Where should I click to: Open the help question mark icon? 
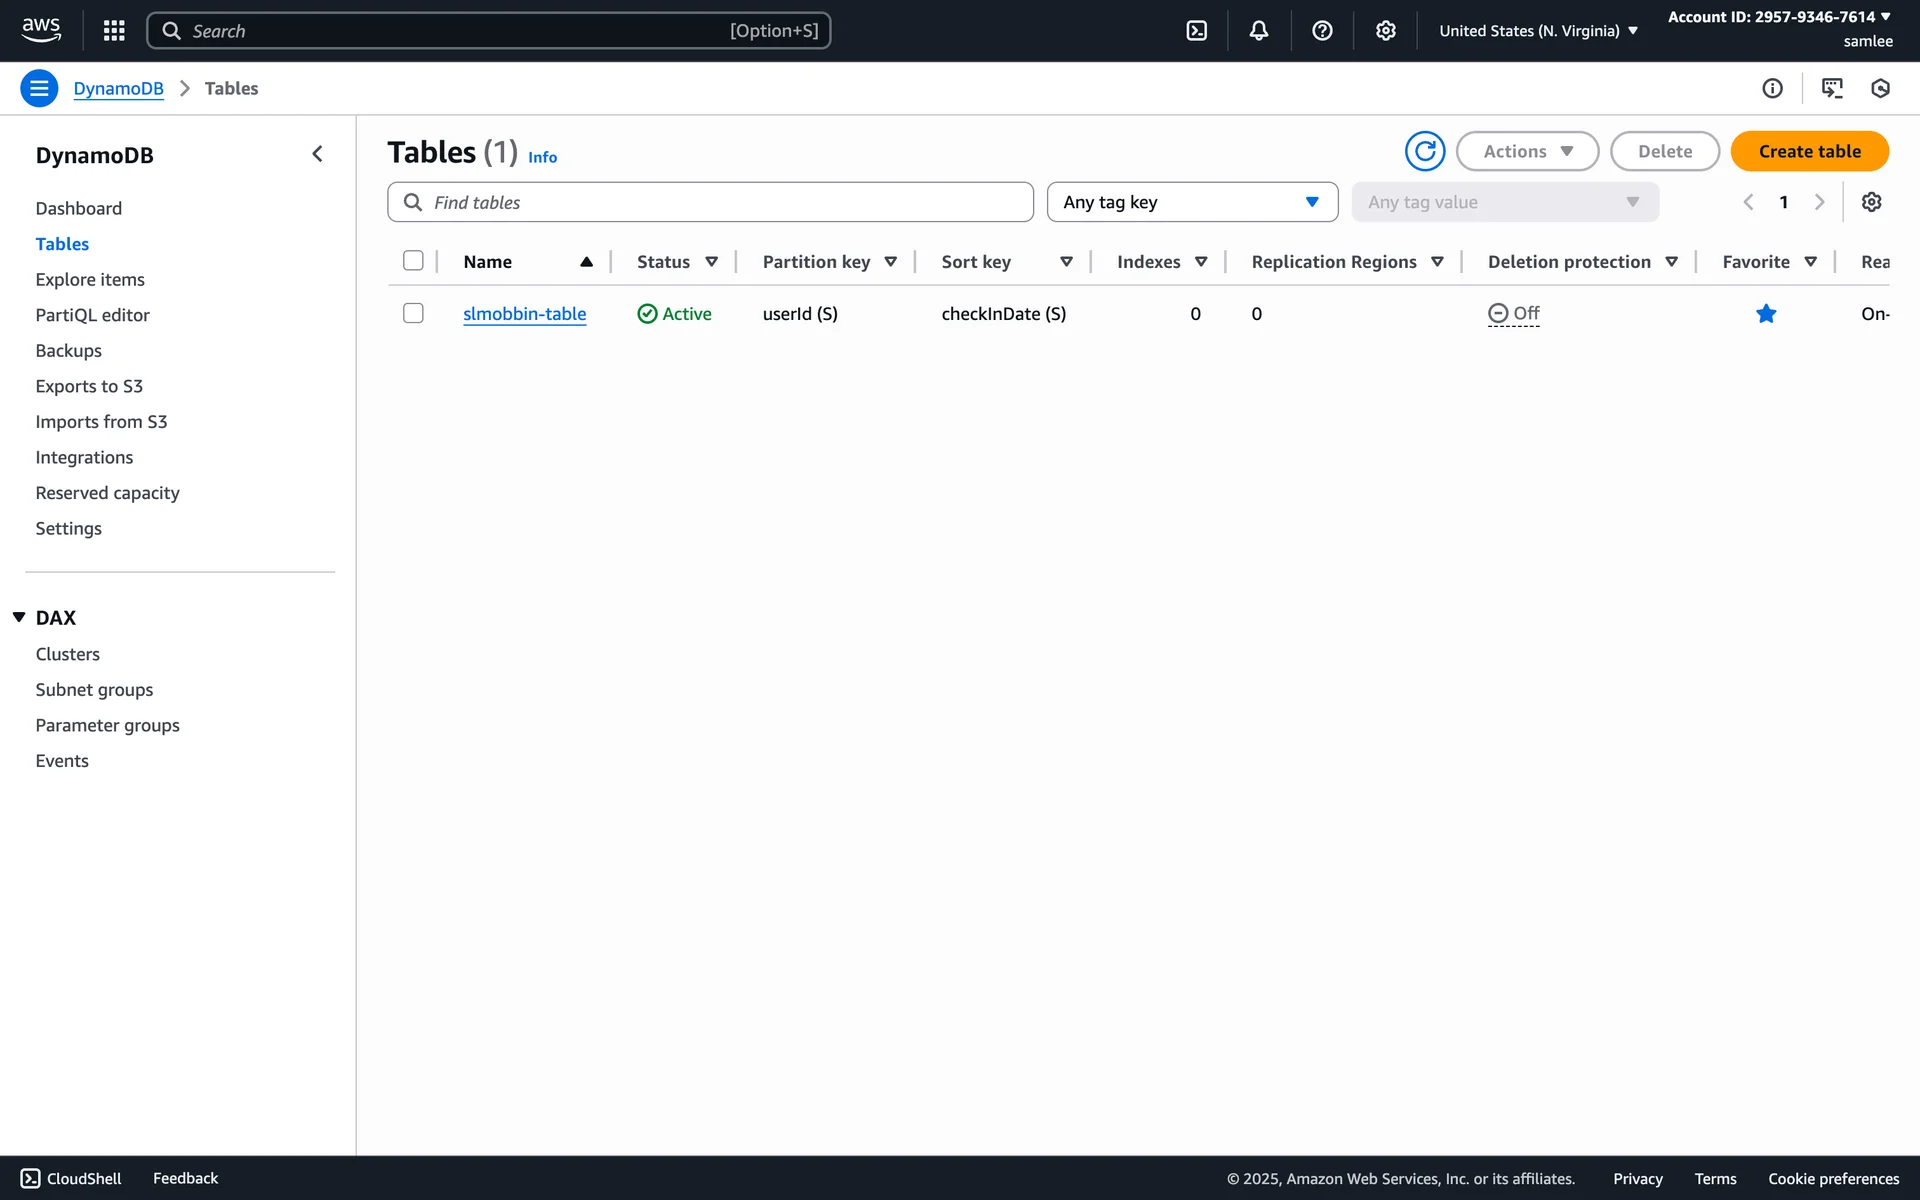click(x=1322, y=31)
